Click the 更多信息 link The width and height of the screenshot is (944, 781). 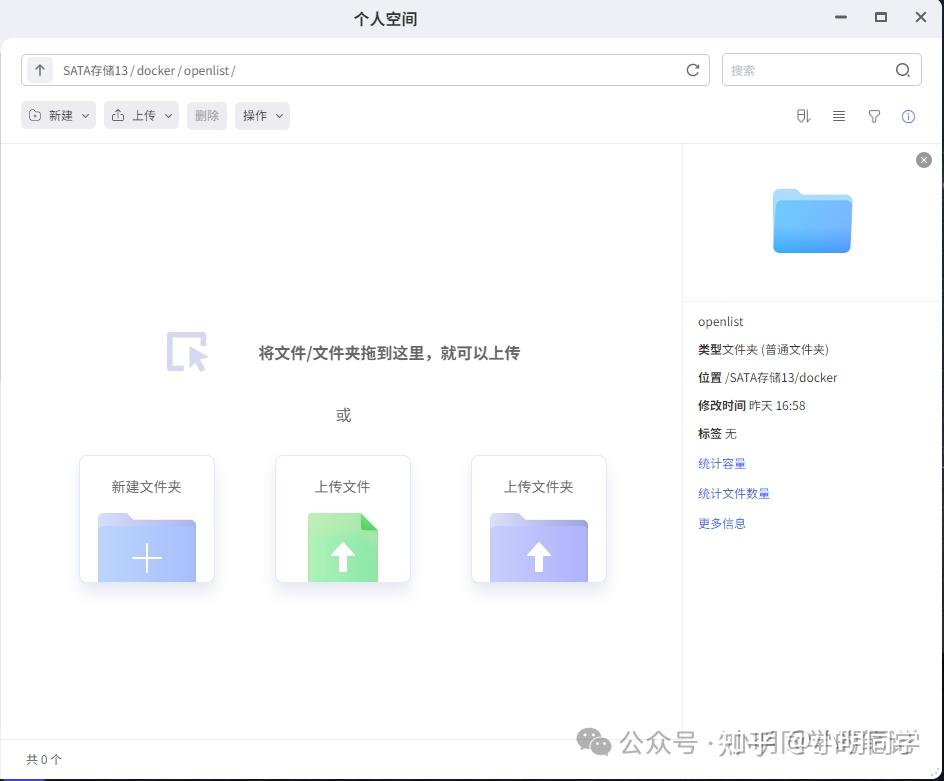pyautogui.click(x=721, y=523)
